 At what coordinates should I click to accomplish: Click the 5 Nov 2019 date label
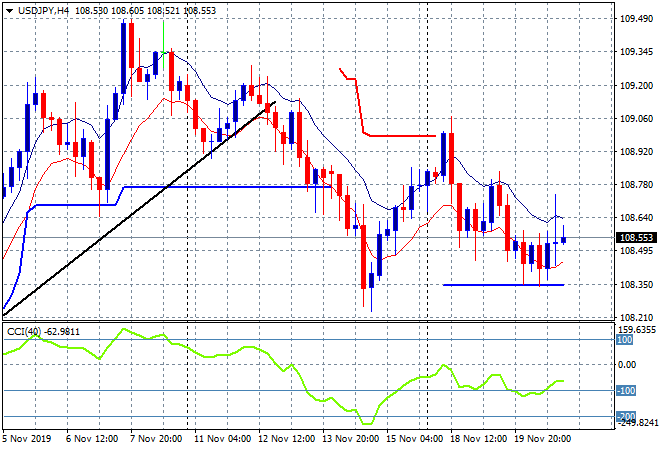(x=27, y=439)
